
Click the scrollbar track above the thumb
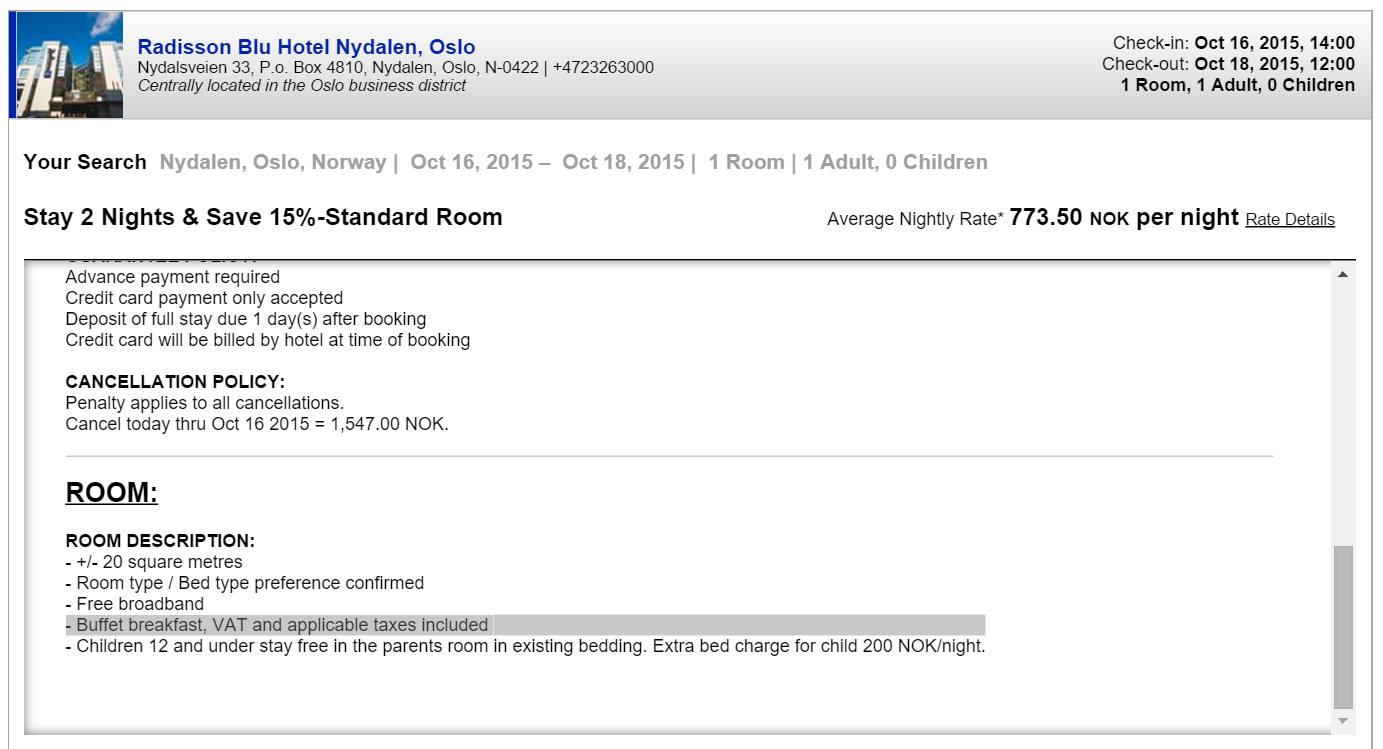tap(1343, 415)
